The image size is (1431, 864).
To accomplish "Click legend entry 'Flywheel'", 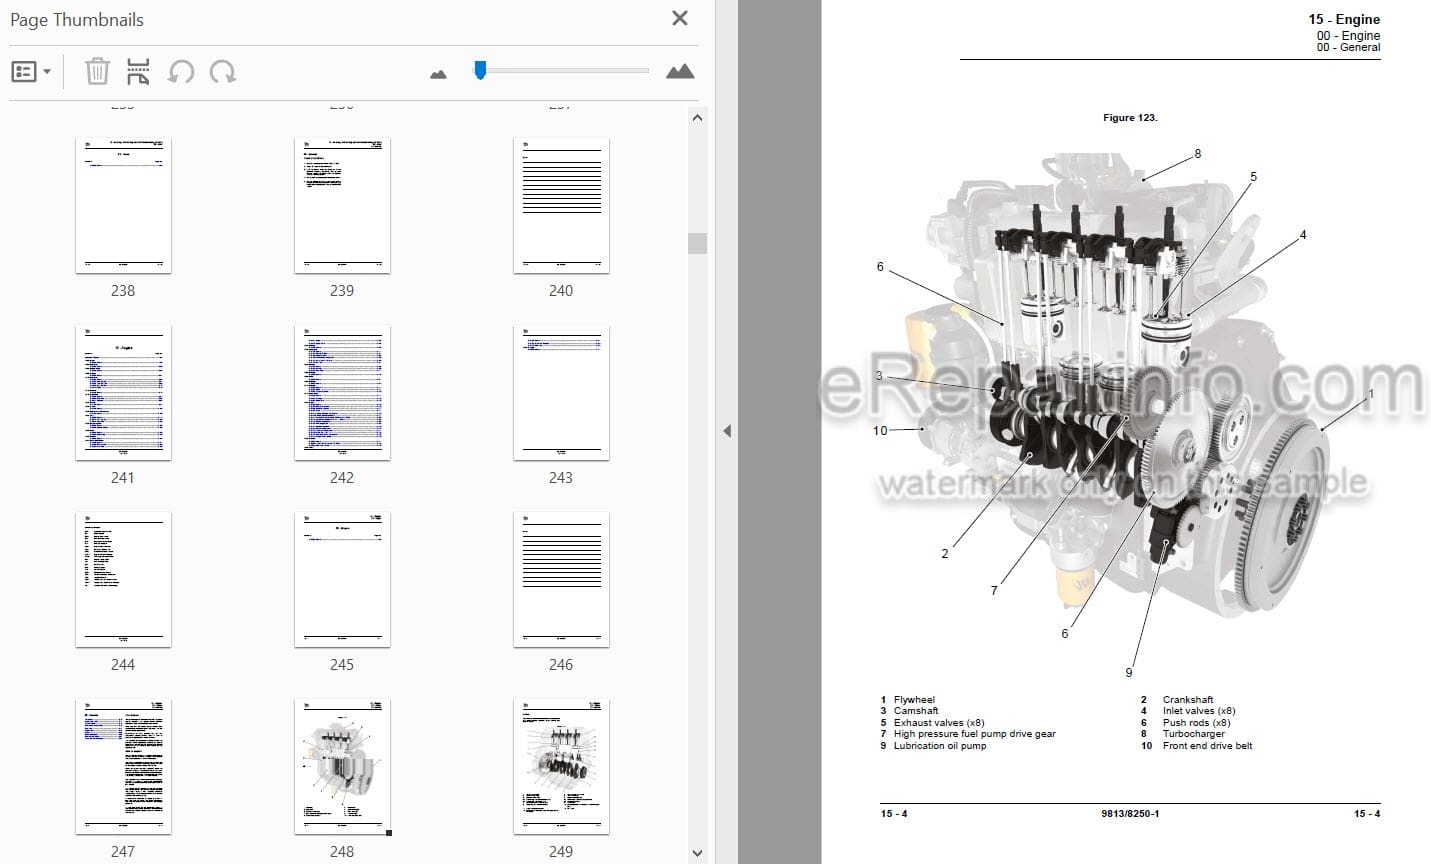I will coord(914,700).
